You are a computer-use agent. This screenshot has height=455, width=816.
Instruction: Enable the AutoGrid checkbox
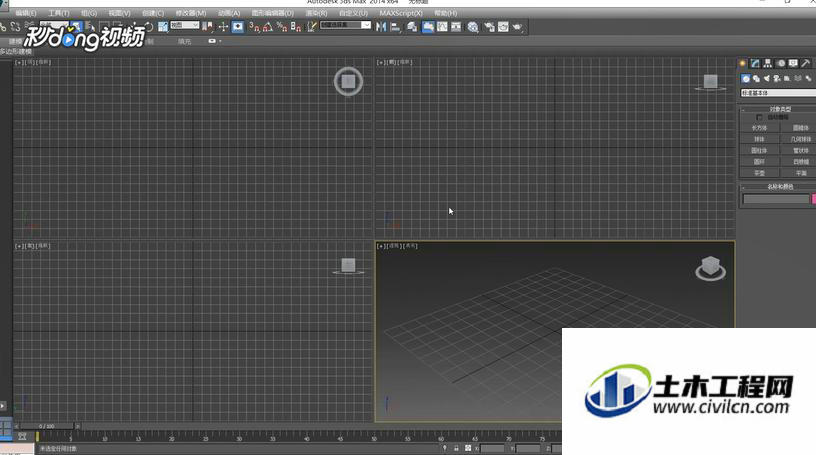(759, 117)
